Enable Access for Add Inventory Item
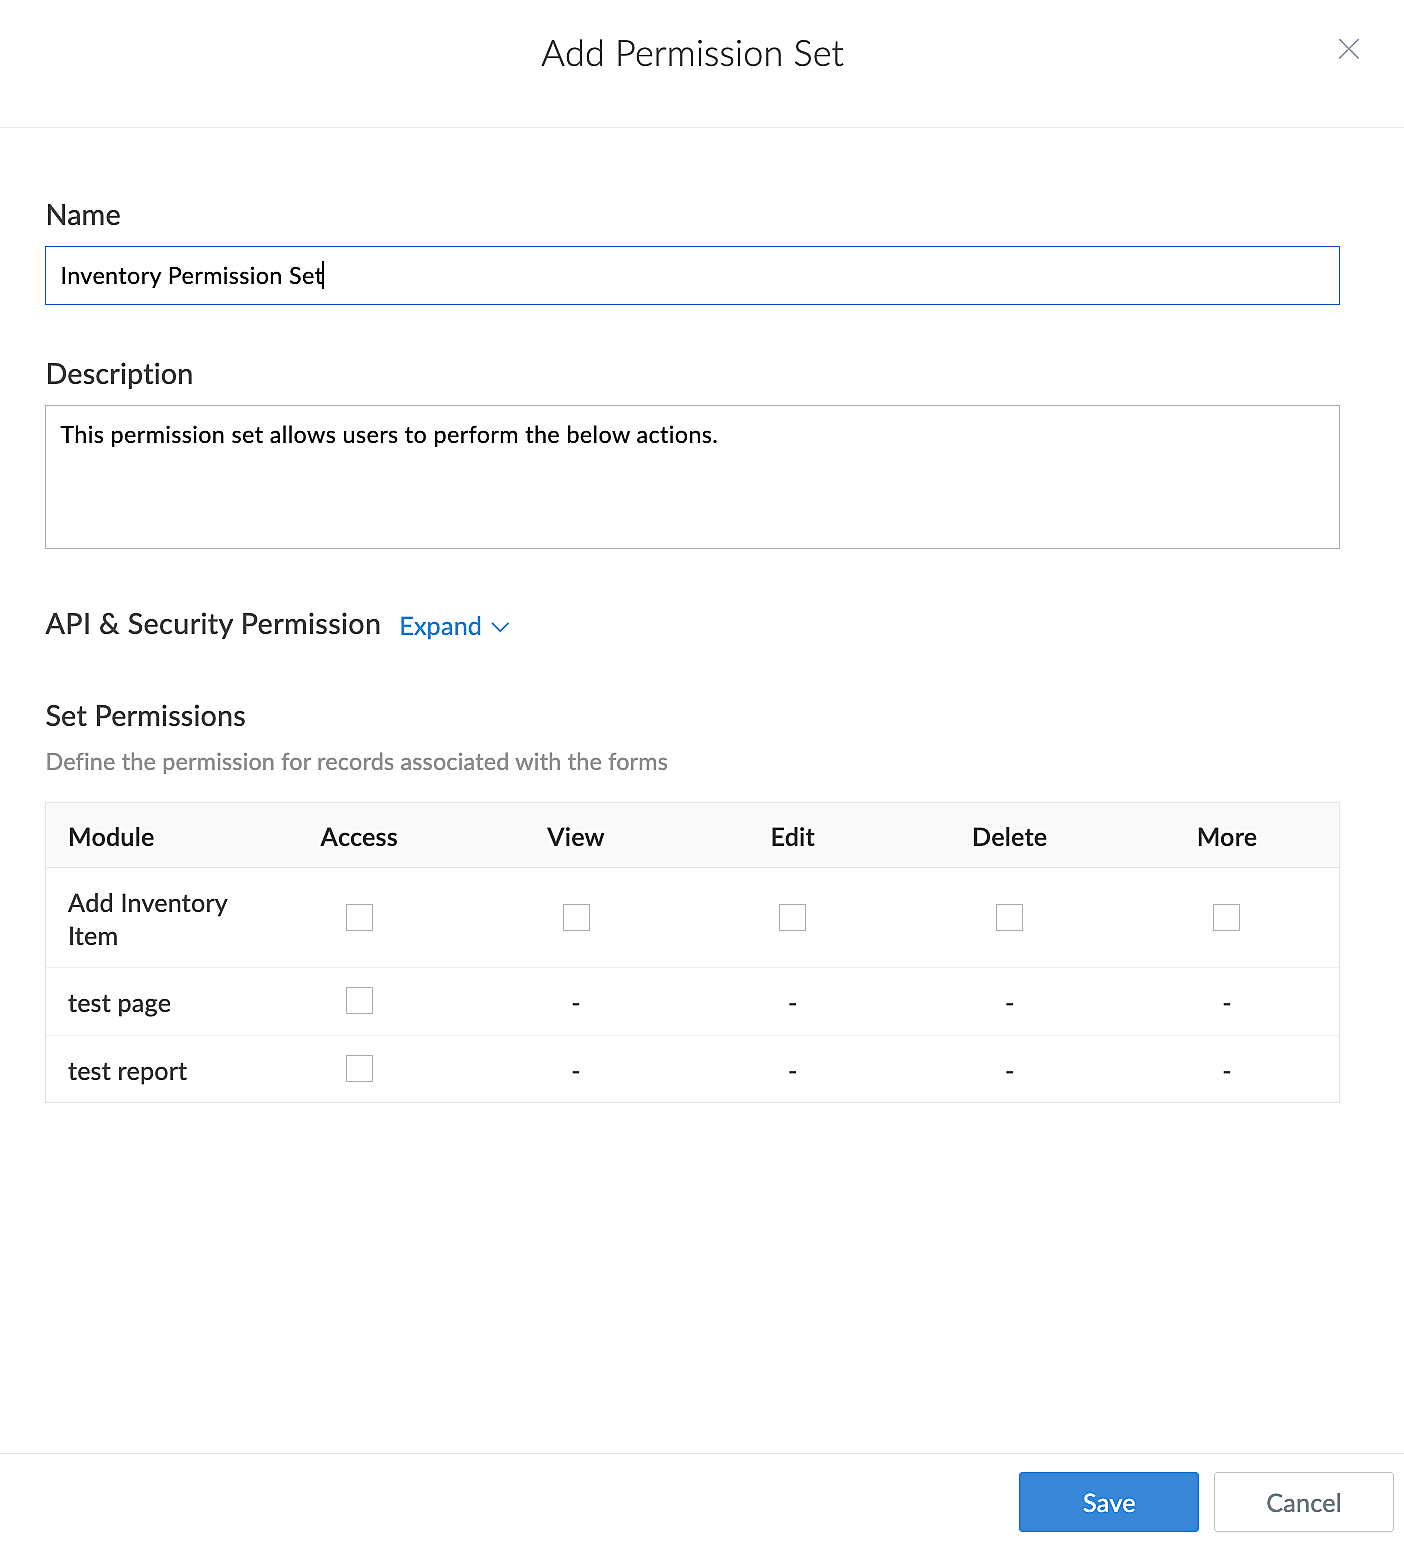Viewport: 1404px width, 1542px height. 359,917
